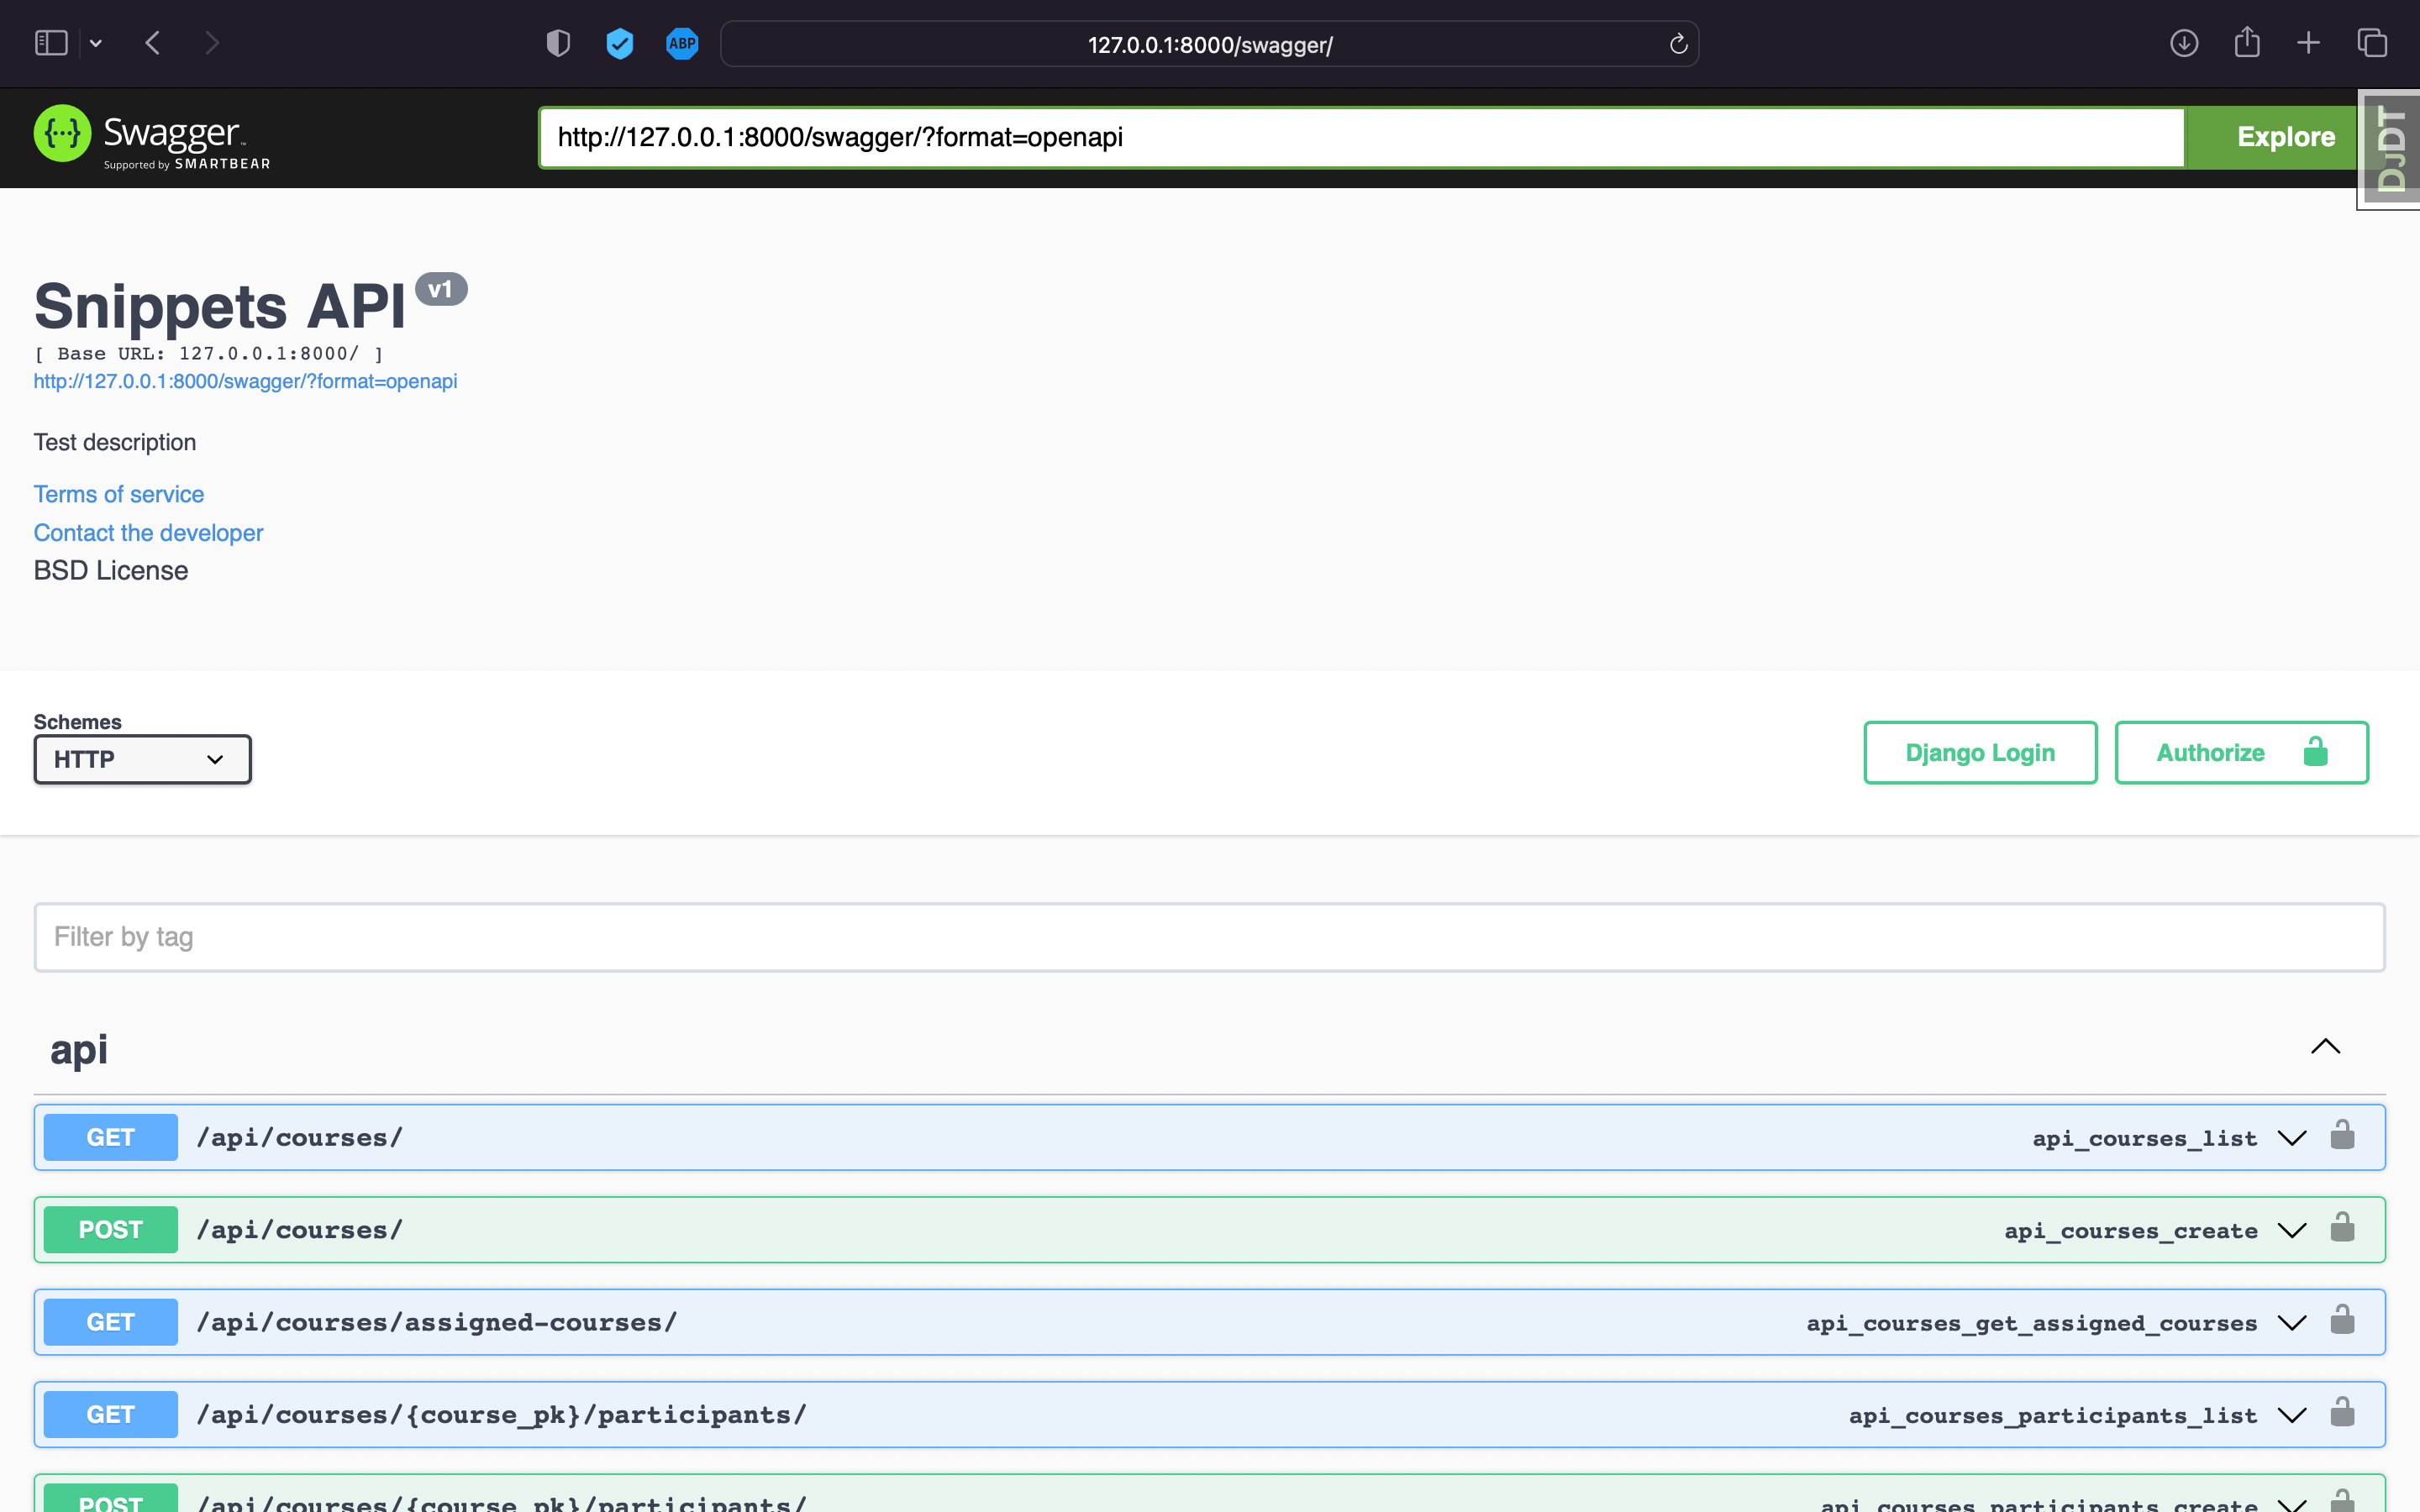Toggle the Safari sidebar

click(50, 43)
